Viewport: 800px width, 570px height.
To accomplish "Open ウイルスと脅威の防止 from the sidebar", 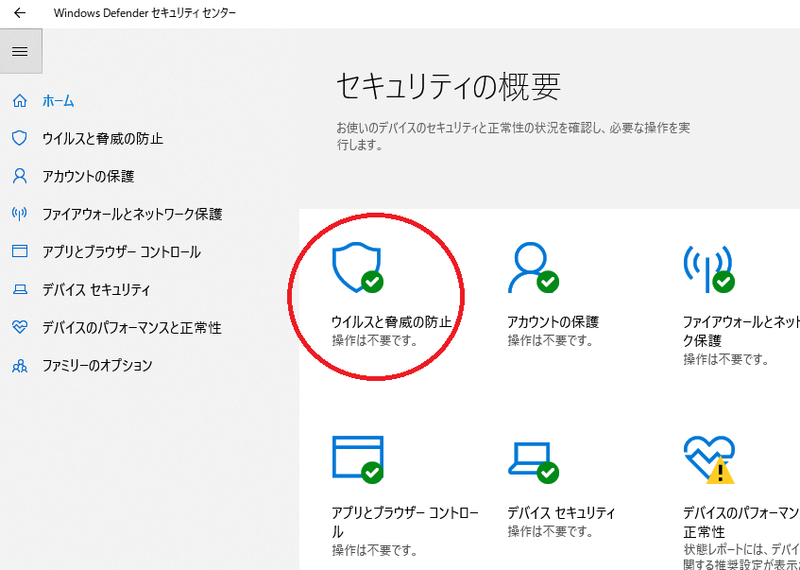I will pyautogui.click(x=103, y=138).
